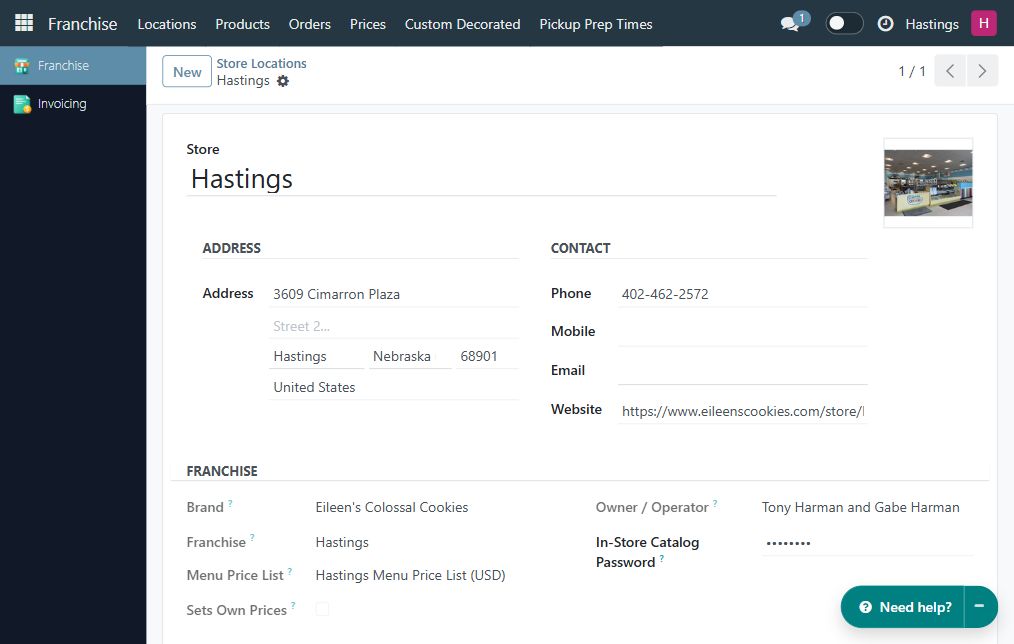The image size is (1014, 644).
Task: Go to the next record arrow
Action: [982, 71]
